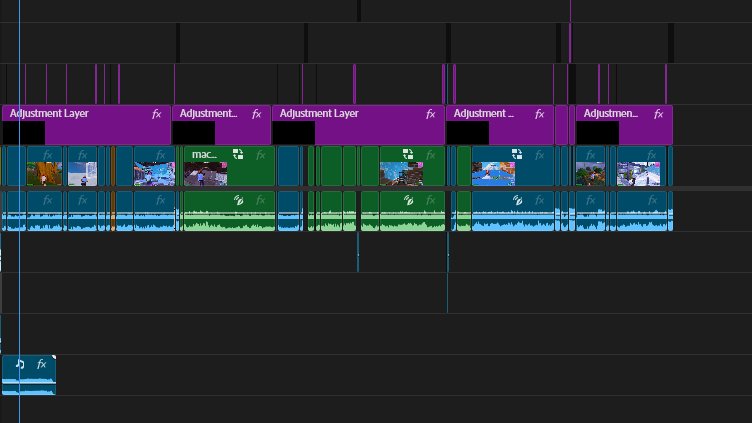Click the first 'Adjustment Layer' clip name text
The width and height of the screenshot is (752, 423).
click(x=49, y=114)
